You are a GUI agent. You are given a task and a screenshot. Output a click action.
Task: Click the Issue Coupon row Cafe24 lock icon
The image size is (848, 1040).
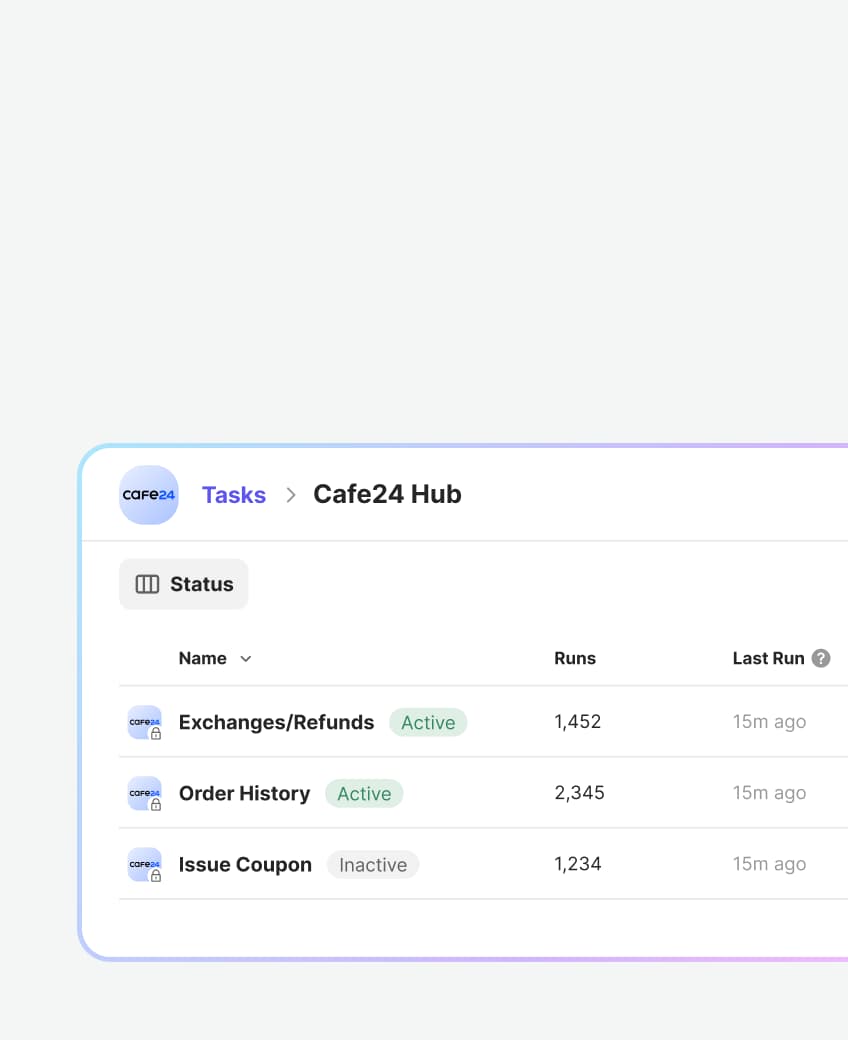point(145,864)
